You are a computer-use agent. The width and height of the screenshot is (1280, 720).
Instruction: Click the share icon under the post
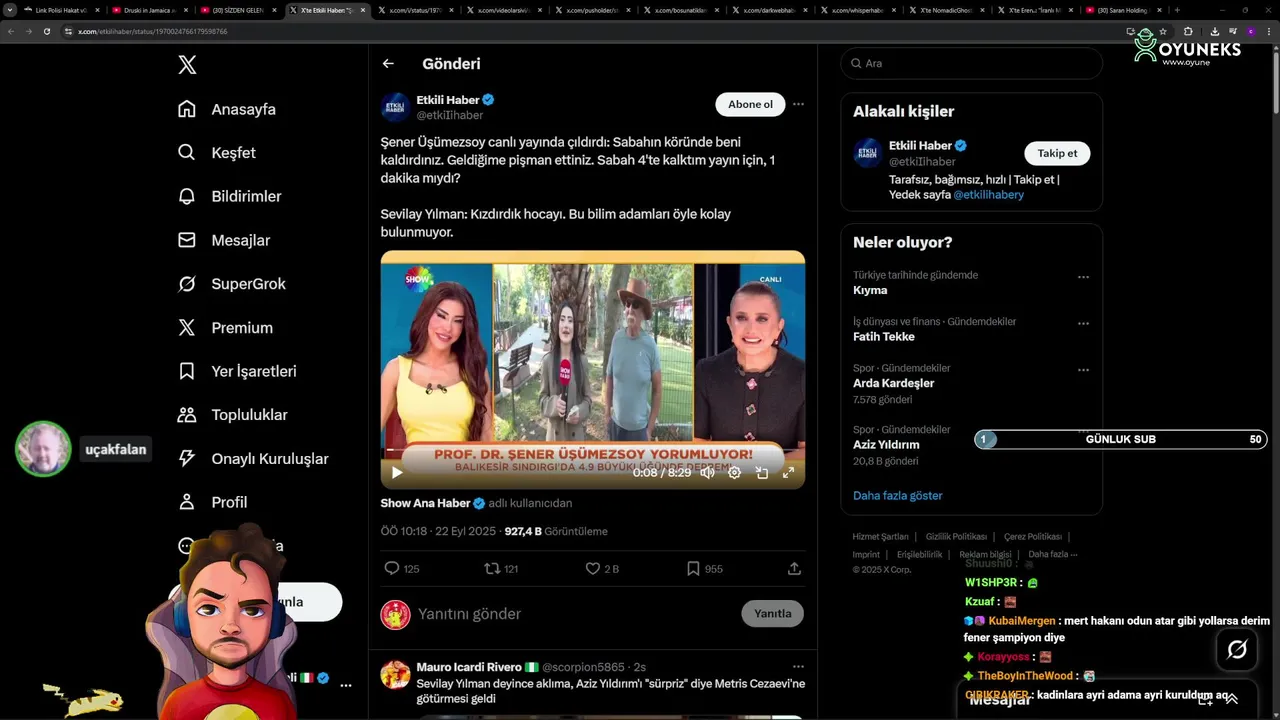pos(794,568)
